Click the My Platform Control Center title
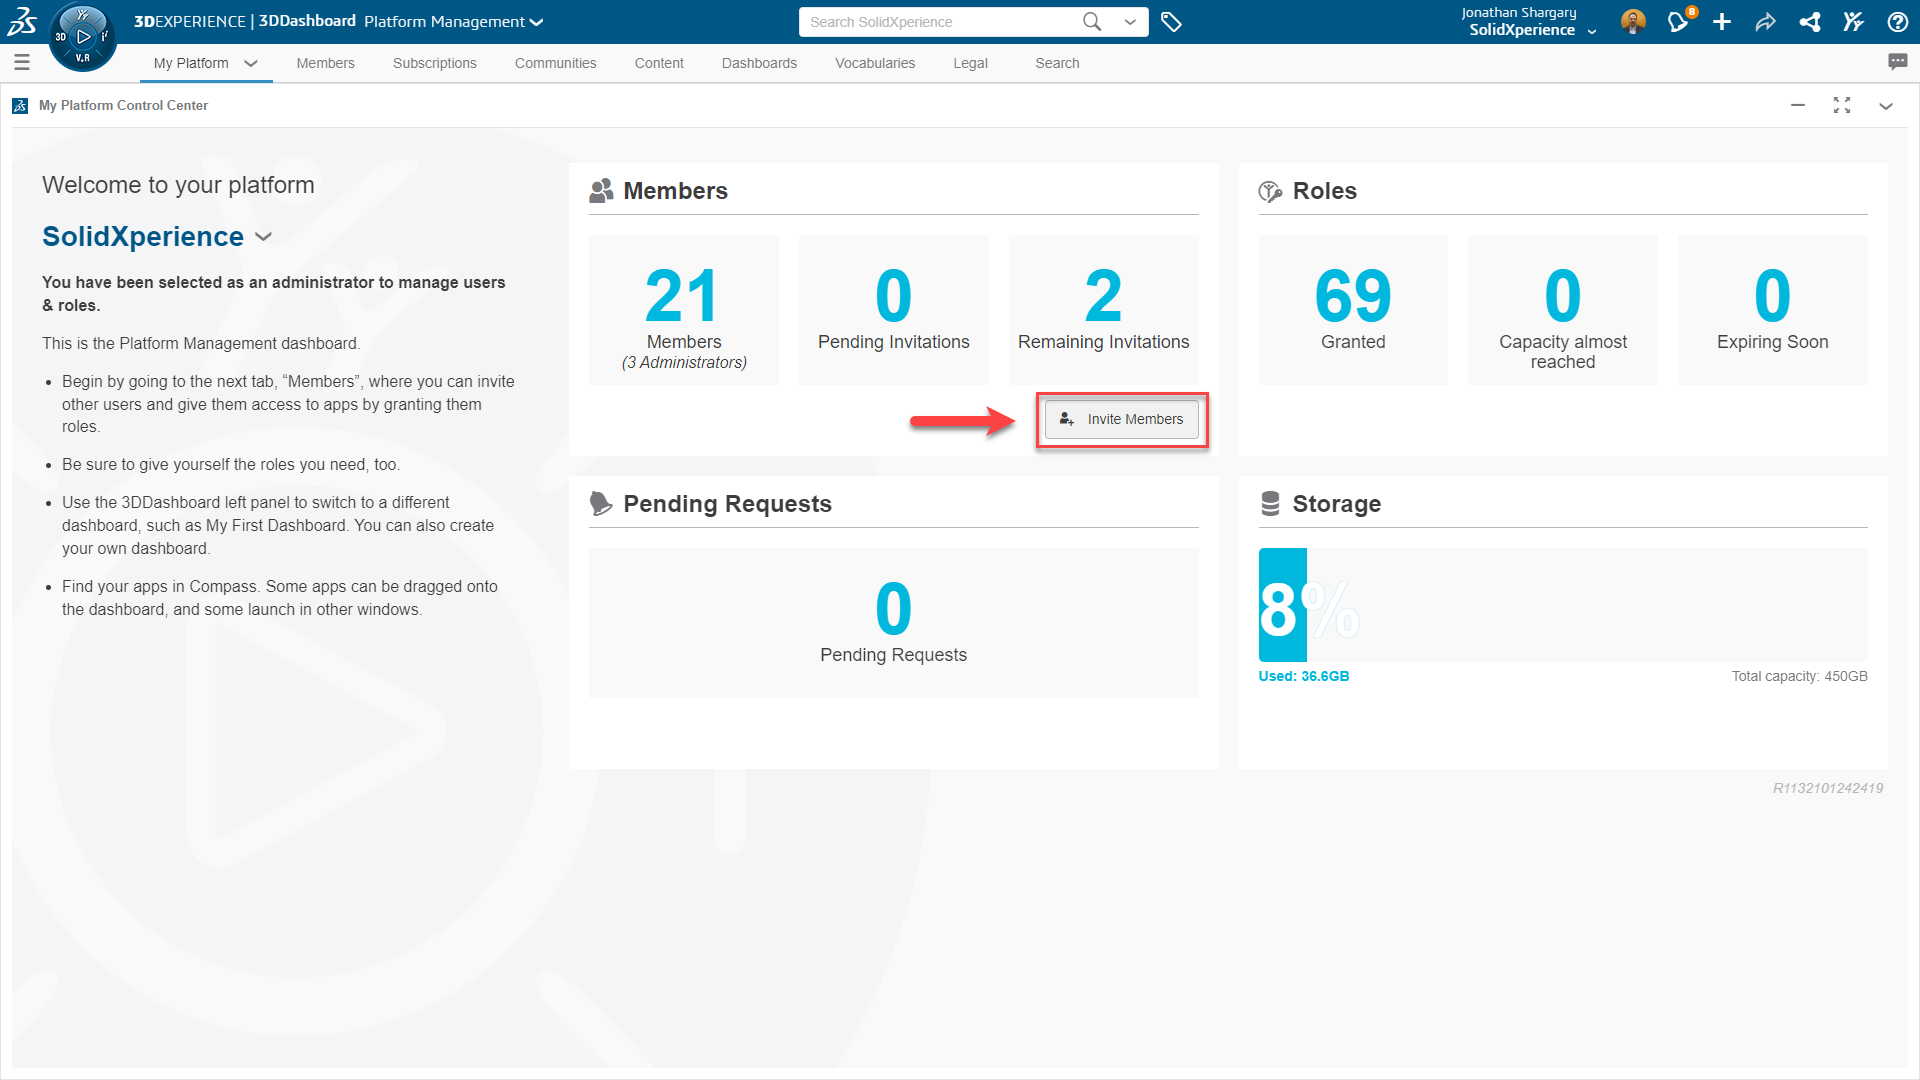 point(123,105)
